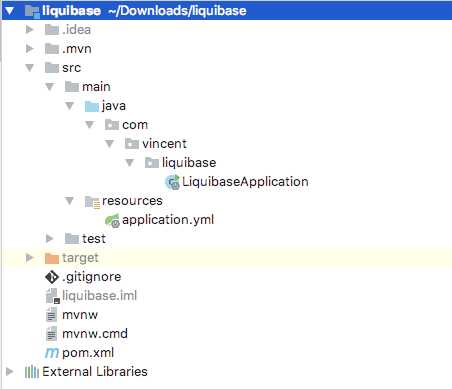Click the .mvn folder icon
452x389 pixels.
[52, 49]
